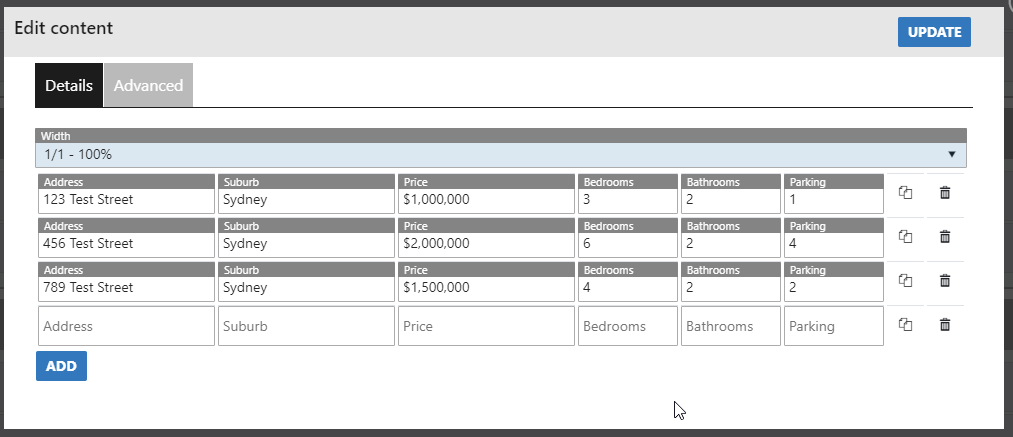Screen dimensions: 1013x437
Task: Duplicate the 123 Test Street row
Action: 905,193
